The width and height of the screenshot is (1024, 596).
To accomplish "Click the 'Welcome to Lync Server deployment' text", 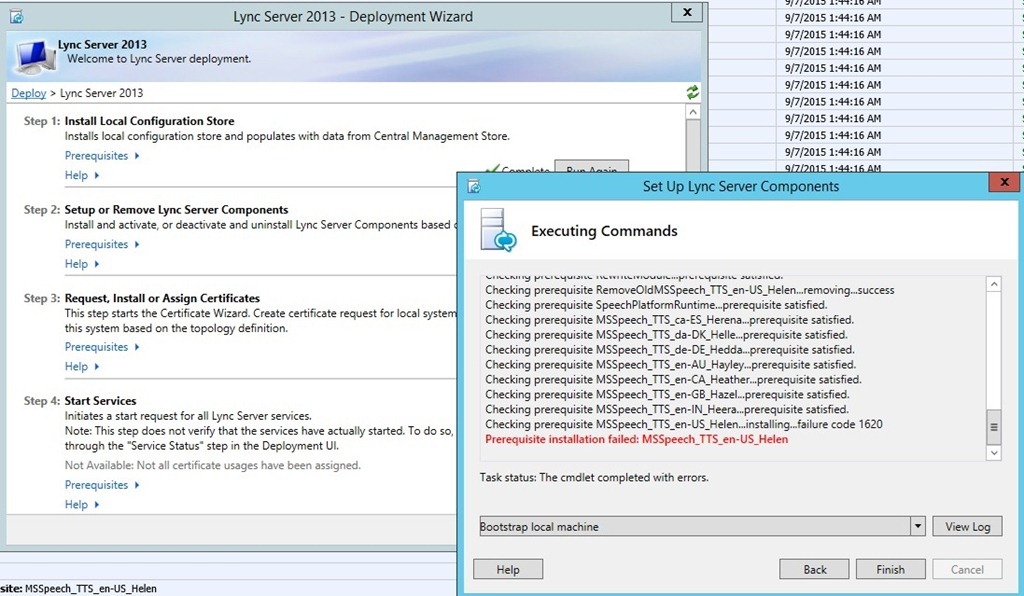I will 159,59.
